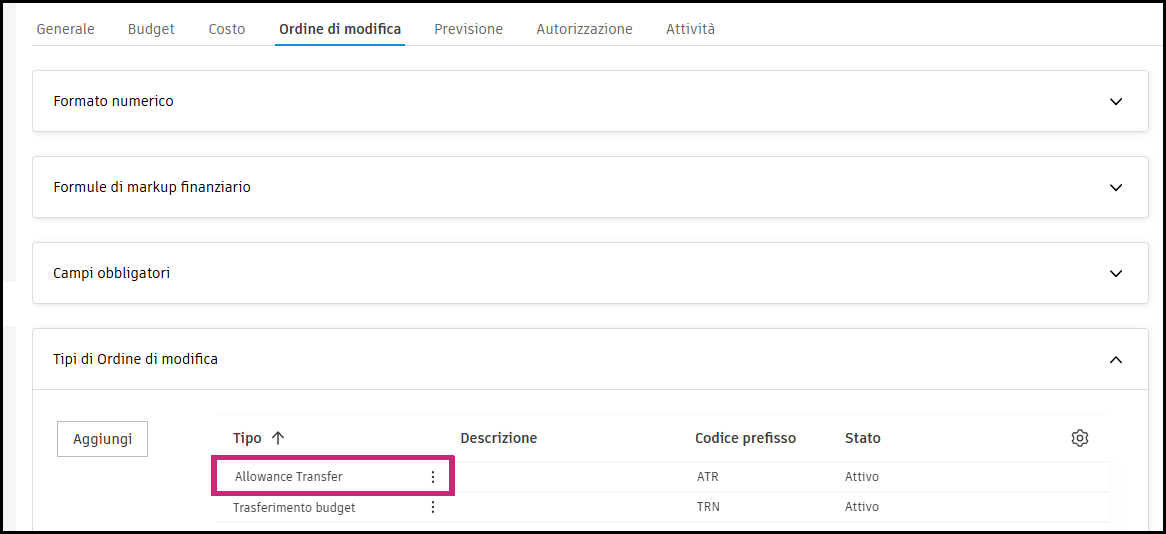The height and width of the screenshot is (534, 1166).
Task: Collapse the Tipi di Ordine di modifica section
Action: tap(1116, 359)
